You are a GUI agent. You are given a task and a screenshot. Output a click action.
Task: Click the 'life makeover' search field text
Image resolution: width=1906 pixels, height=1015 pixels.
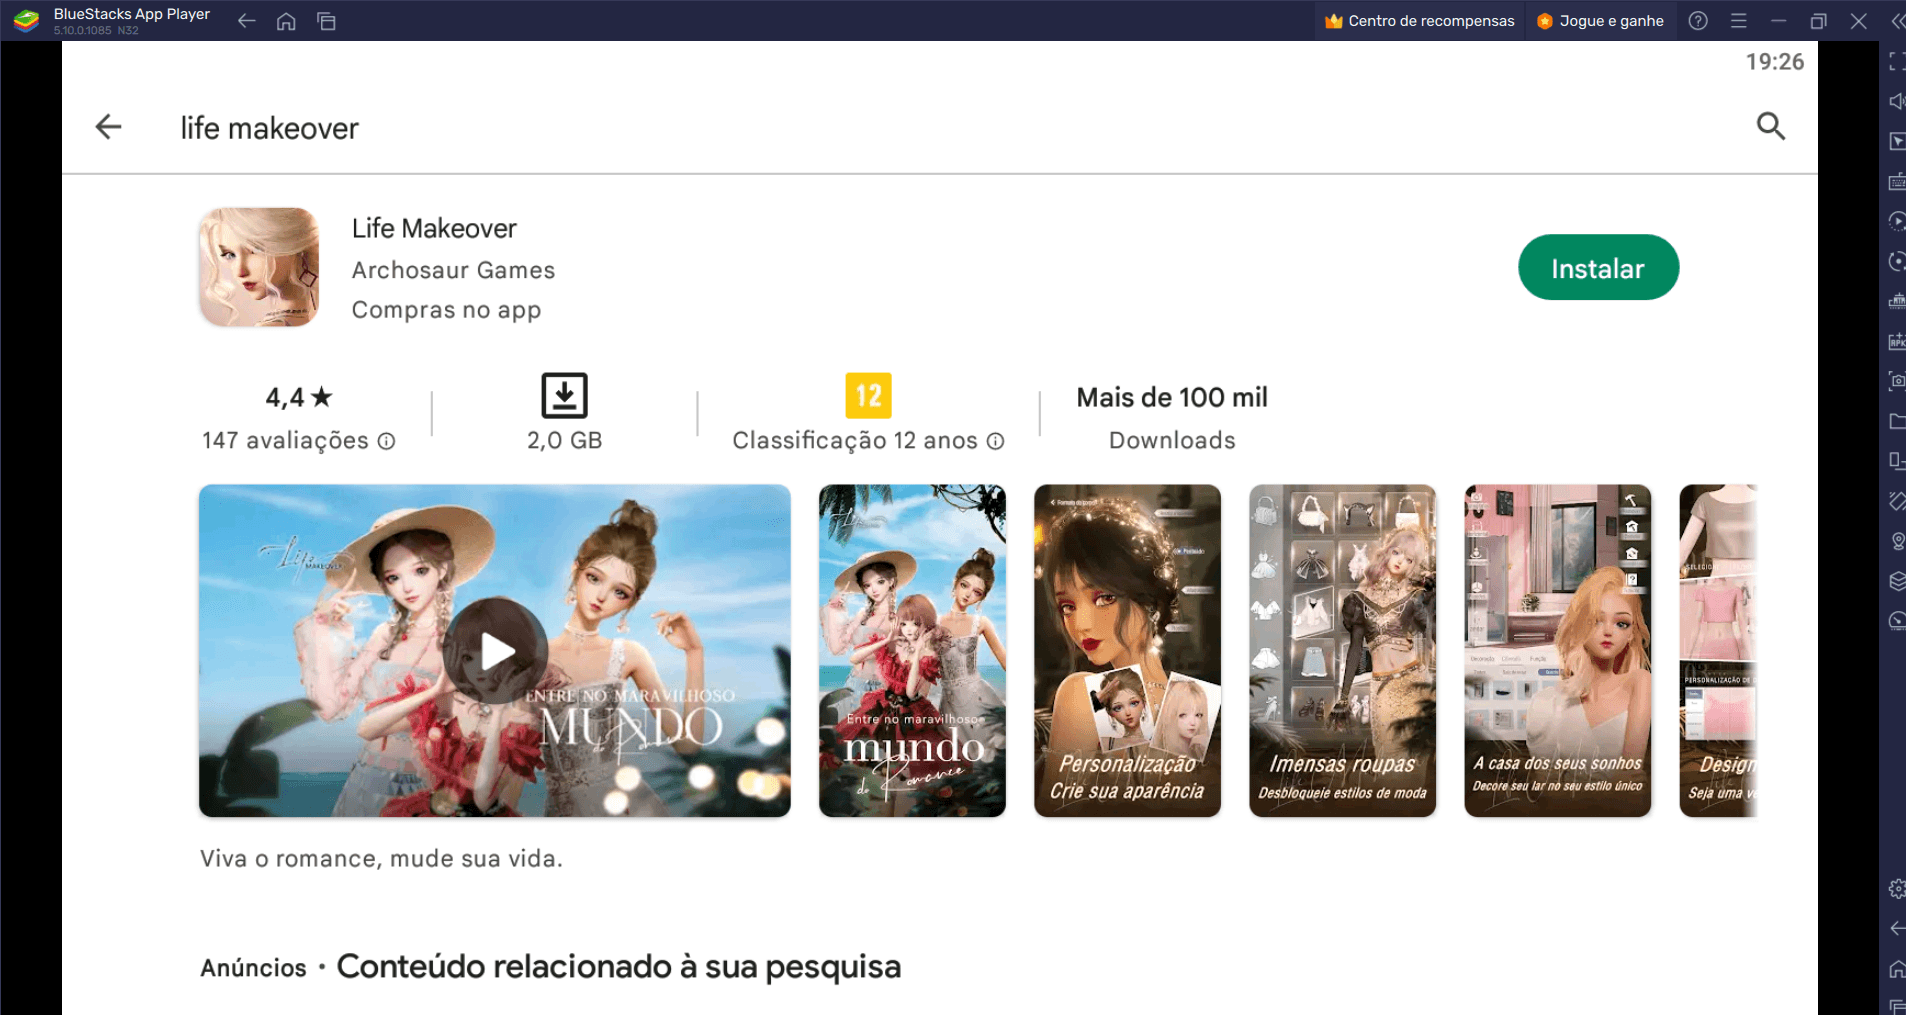coord(269,128)
